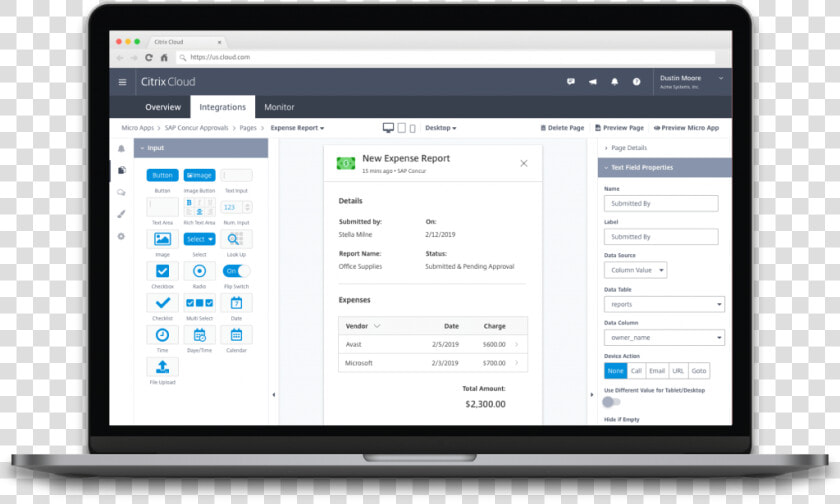The image size is (840, 504).
Task: Open the hamburger menu in Citrix Cloud header
Action: click(x=122, y=82)
